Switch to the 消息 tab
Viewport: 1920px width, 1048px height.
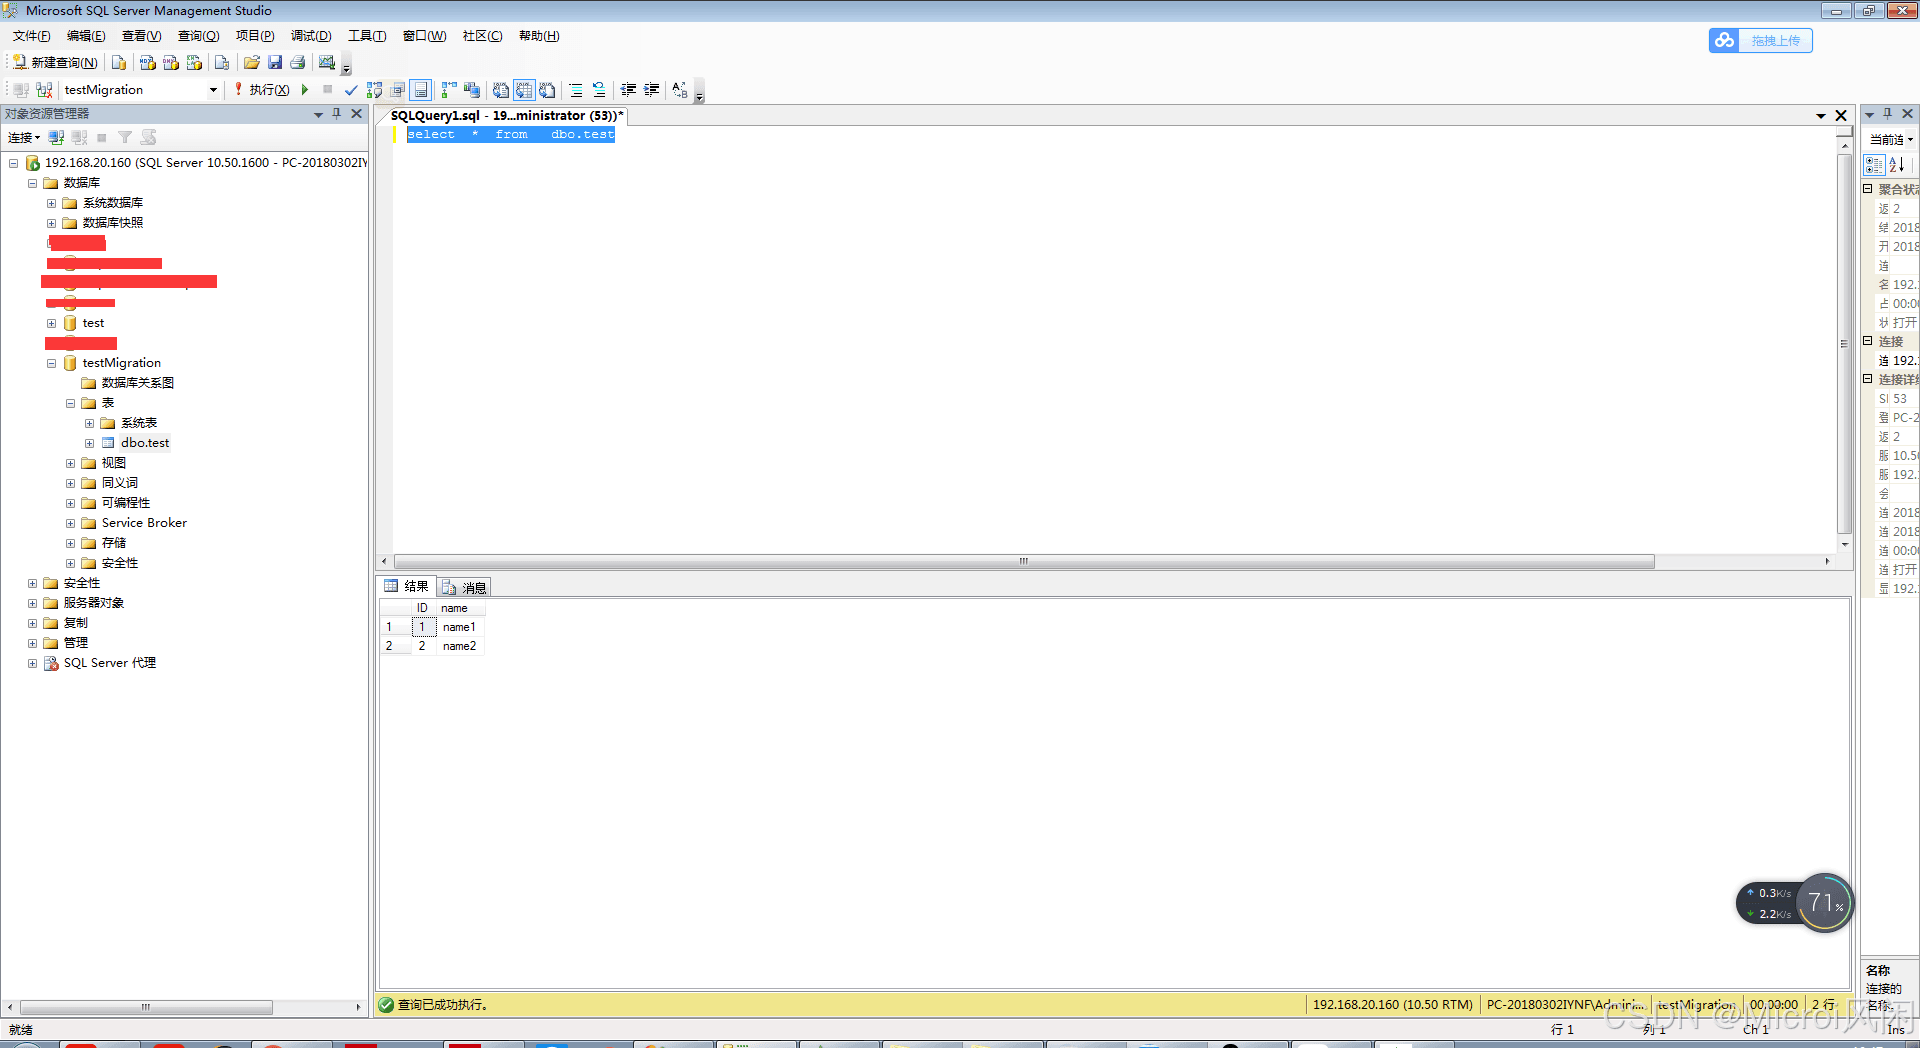(464, 587)
